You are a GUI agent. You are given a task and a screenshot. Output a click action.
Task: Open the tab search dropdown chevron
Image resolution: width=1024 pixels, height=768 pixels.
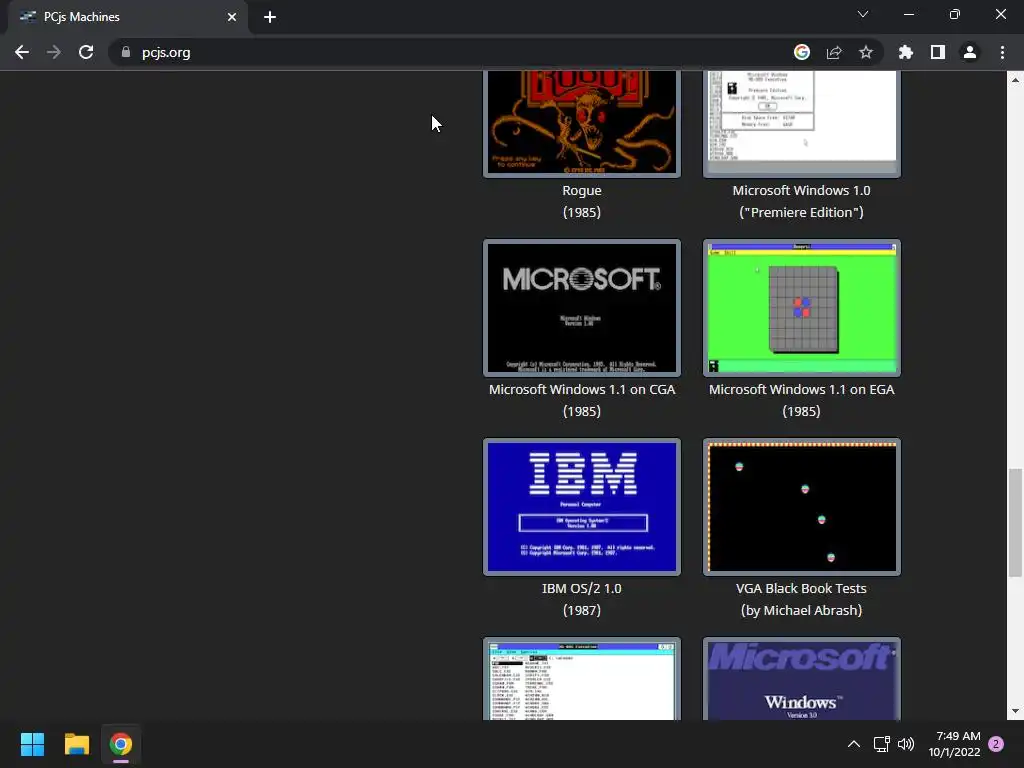click(x=863, y=14)
